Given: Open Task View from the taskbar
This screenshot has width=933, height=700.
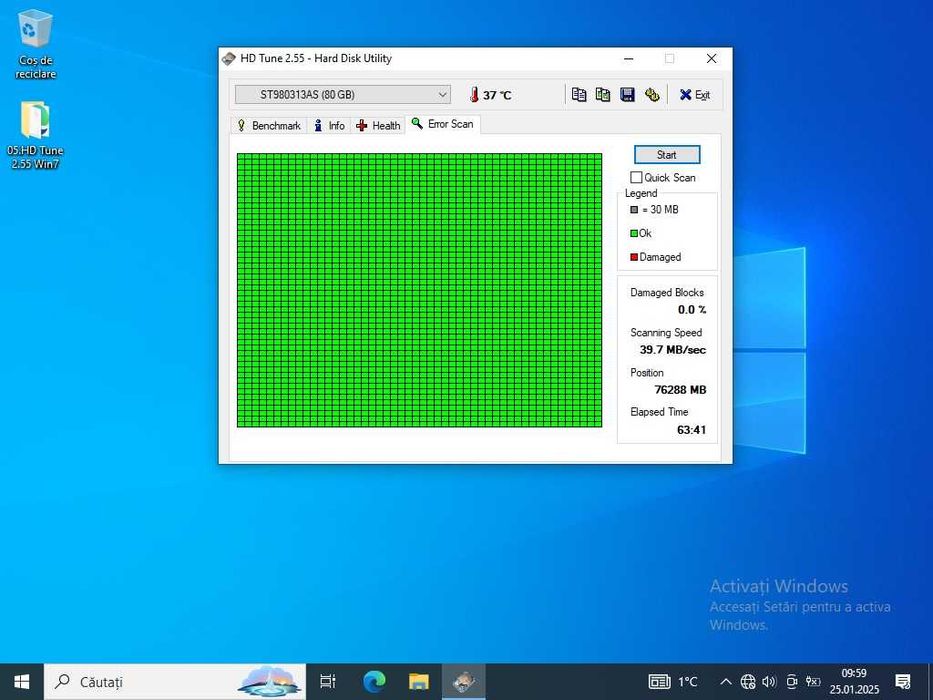Looking at the screenshot, I should pos(327,682).
